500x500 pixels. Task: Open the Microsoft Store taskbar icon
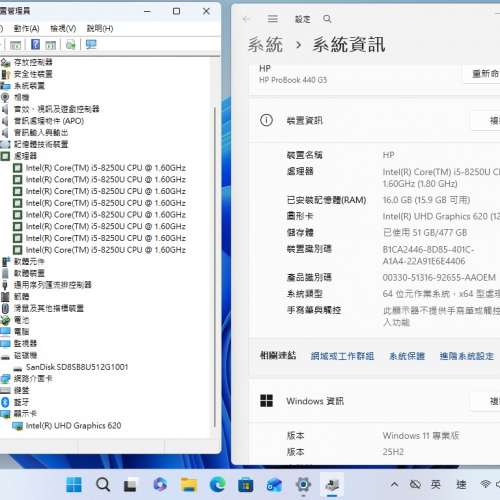(246, 484)
